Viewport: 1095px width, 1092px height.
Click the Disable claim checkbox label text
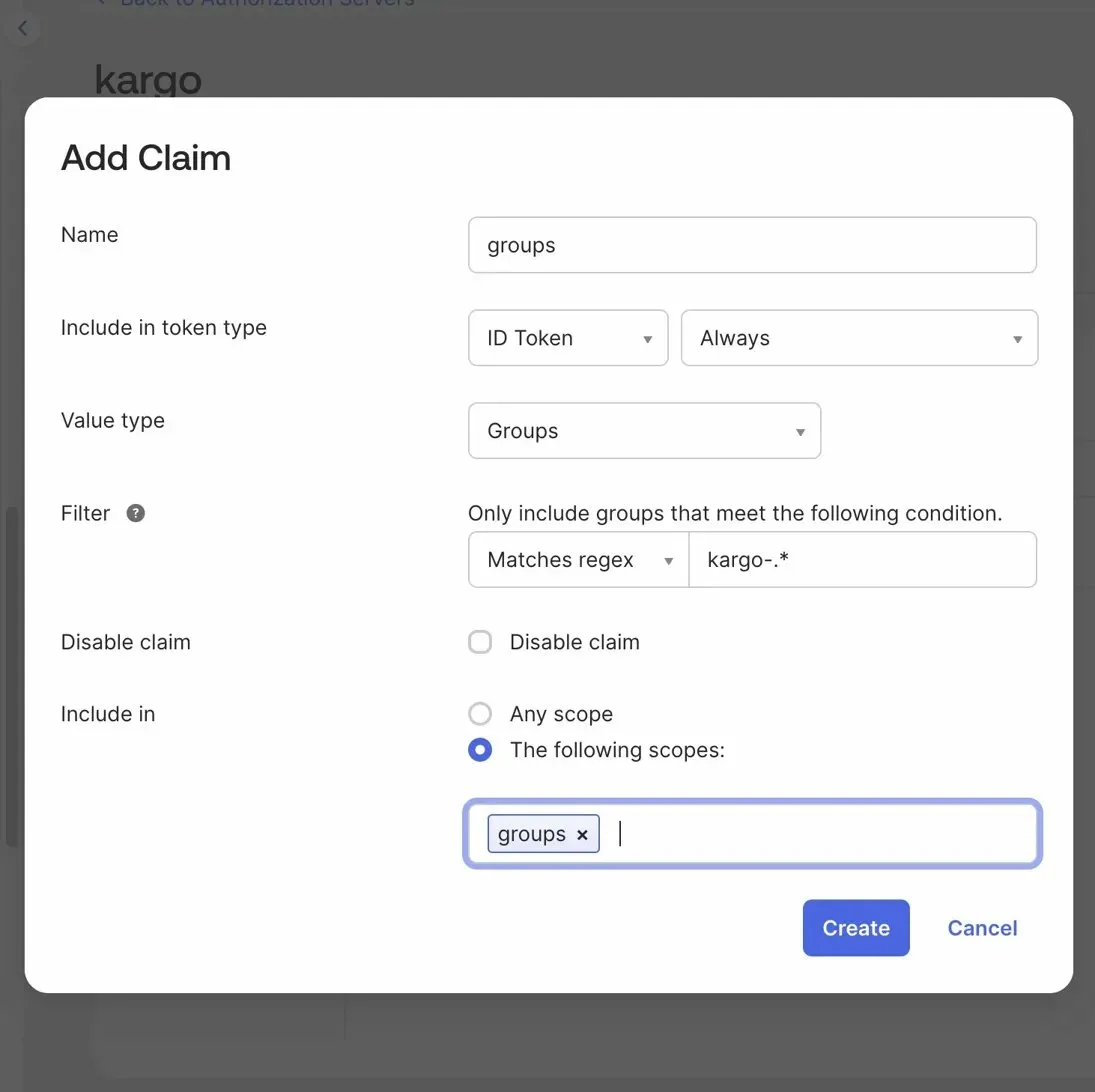pos(574,642)
